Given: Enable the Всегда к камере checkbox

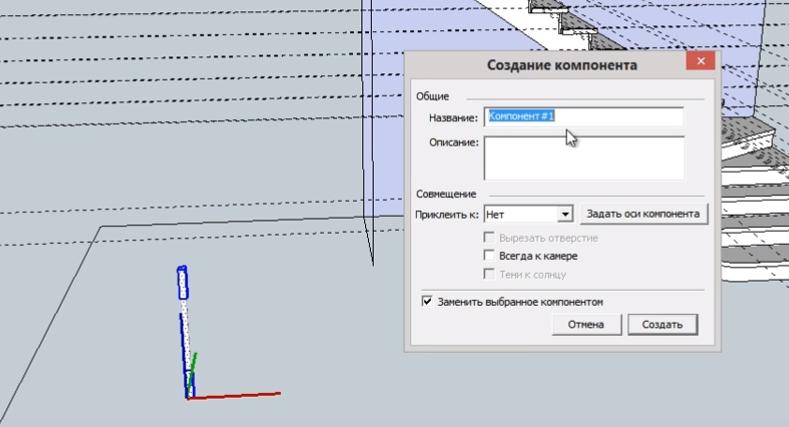Looking at the screenshot, I should tap(489, 256).
